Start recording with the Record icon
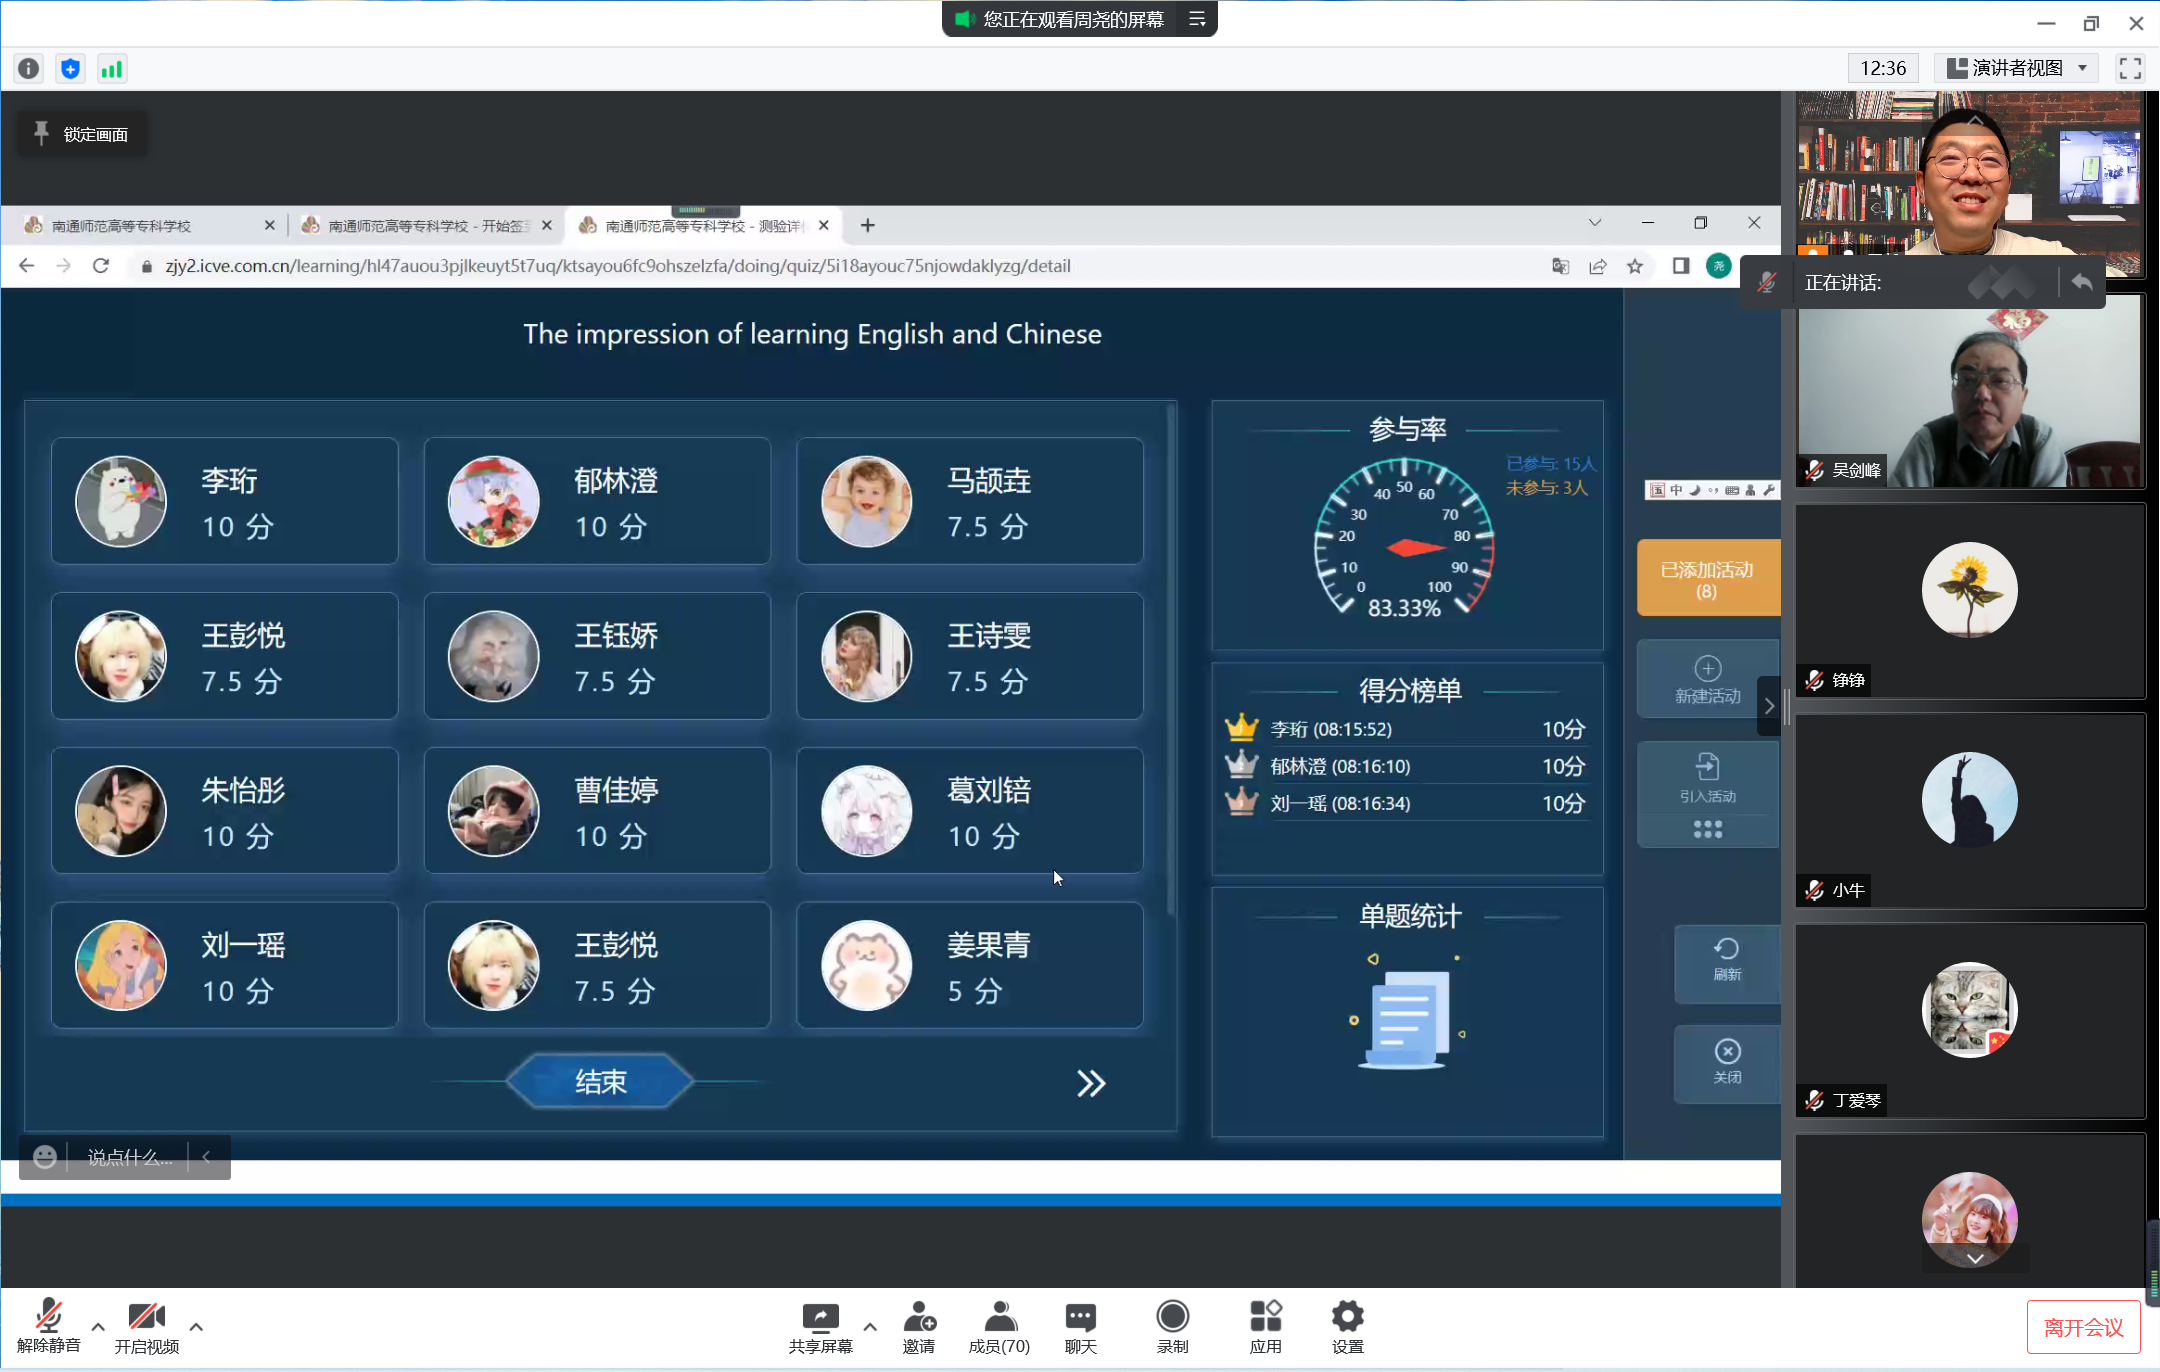This screenshot has height=1372, width=2160. pyautogui.click(x=1172, y=1318)
